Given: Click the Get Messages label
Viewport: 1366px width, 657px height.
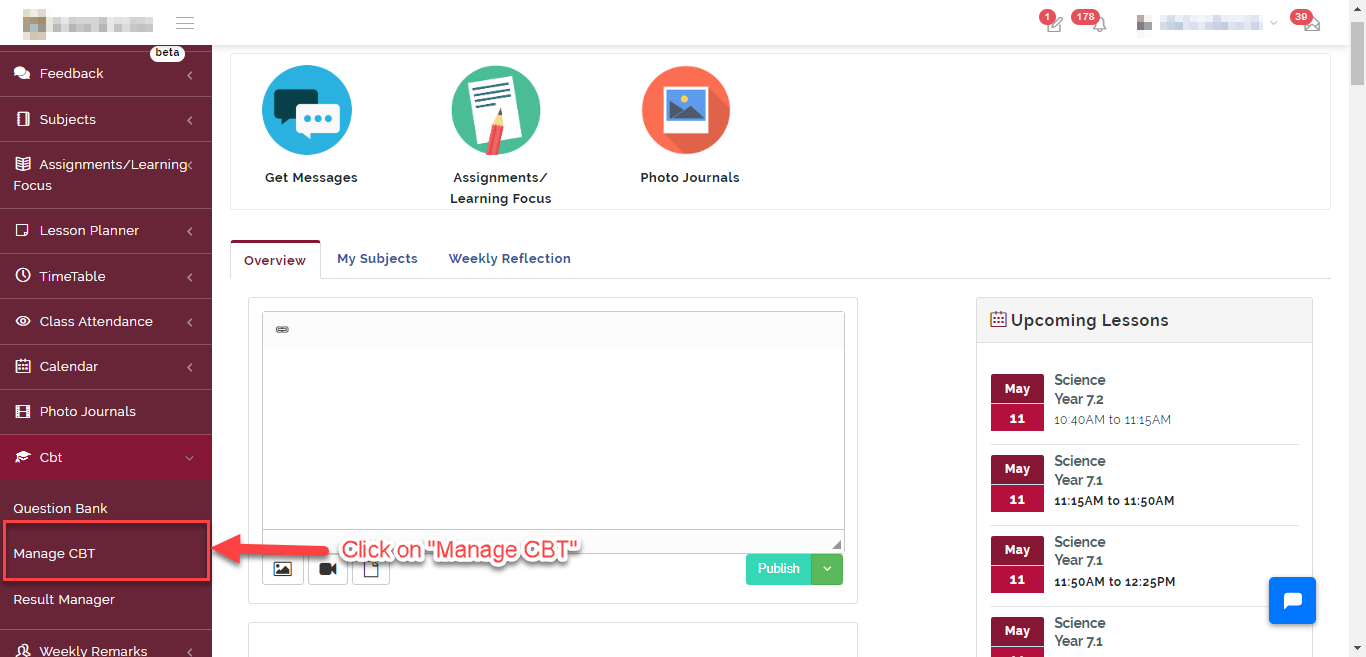Looking at the screenshot, I should [311, 178].
